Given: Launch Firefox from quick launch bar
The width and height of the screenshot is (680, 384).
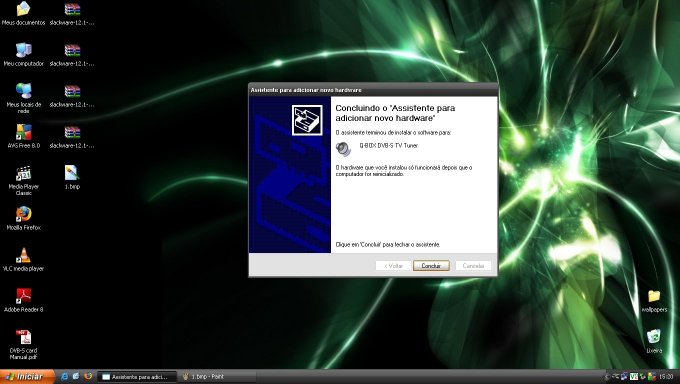Looking at the screenshot, I should [x=88, y=377].
